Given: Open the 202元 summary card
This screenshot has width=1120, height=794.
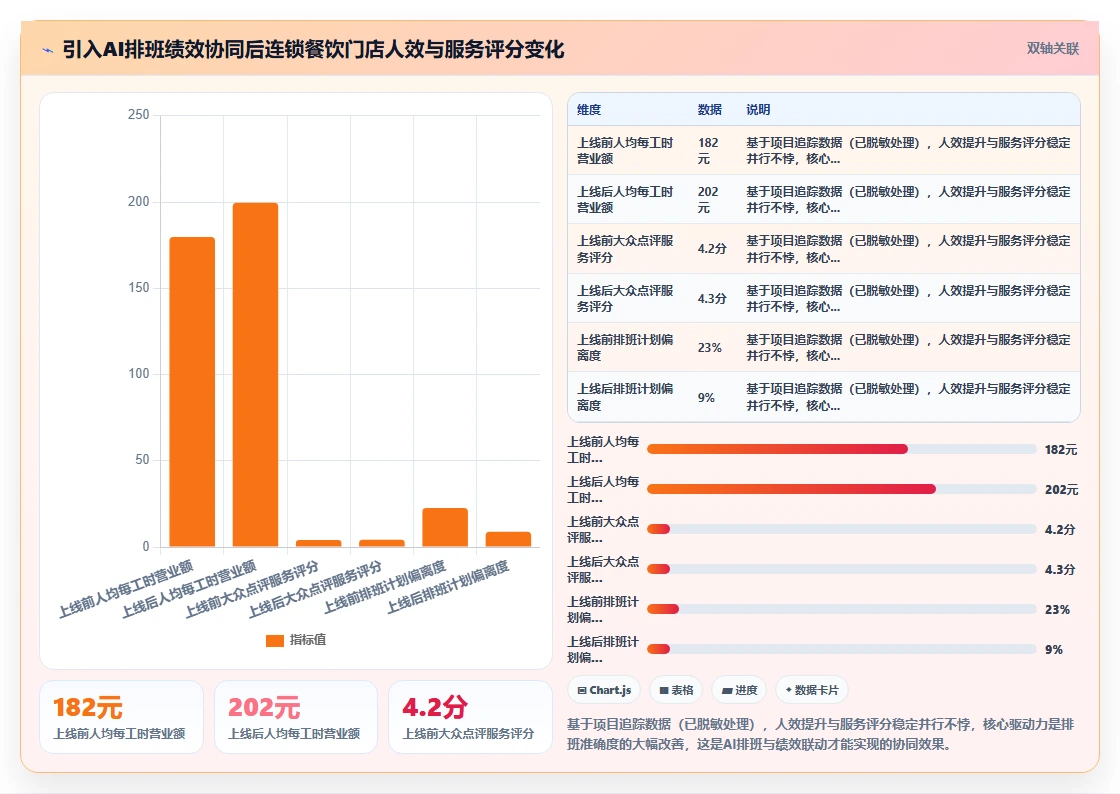Looking at the screenshot, I should (x=296, y=717).
